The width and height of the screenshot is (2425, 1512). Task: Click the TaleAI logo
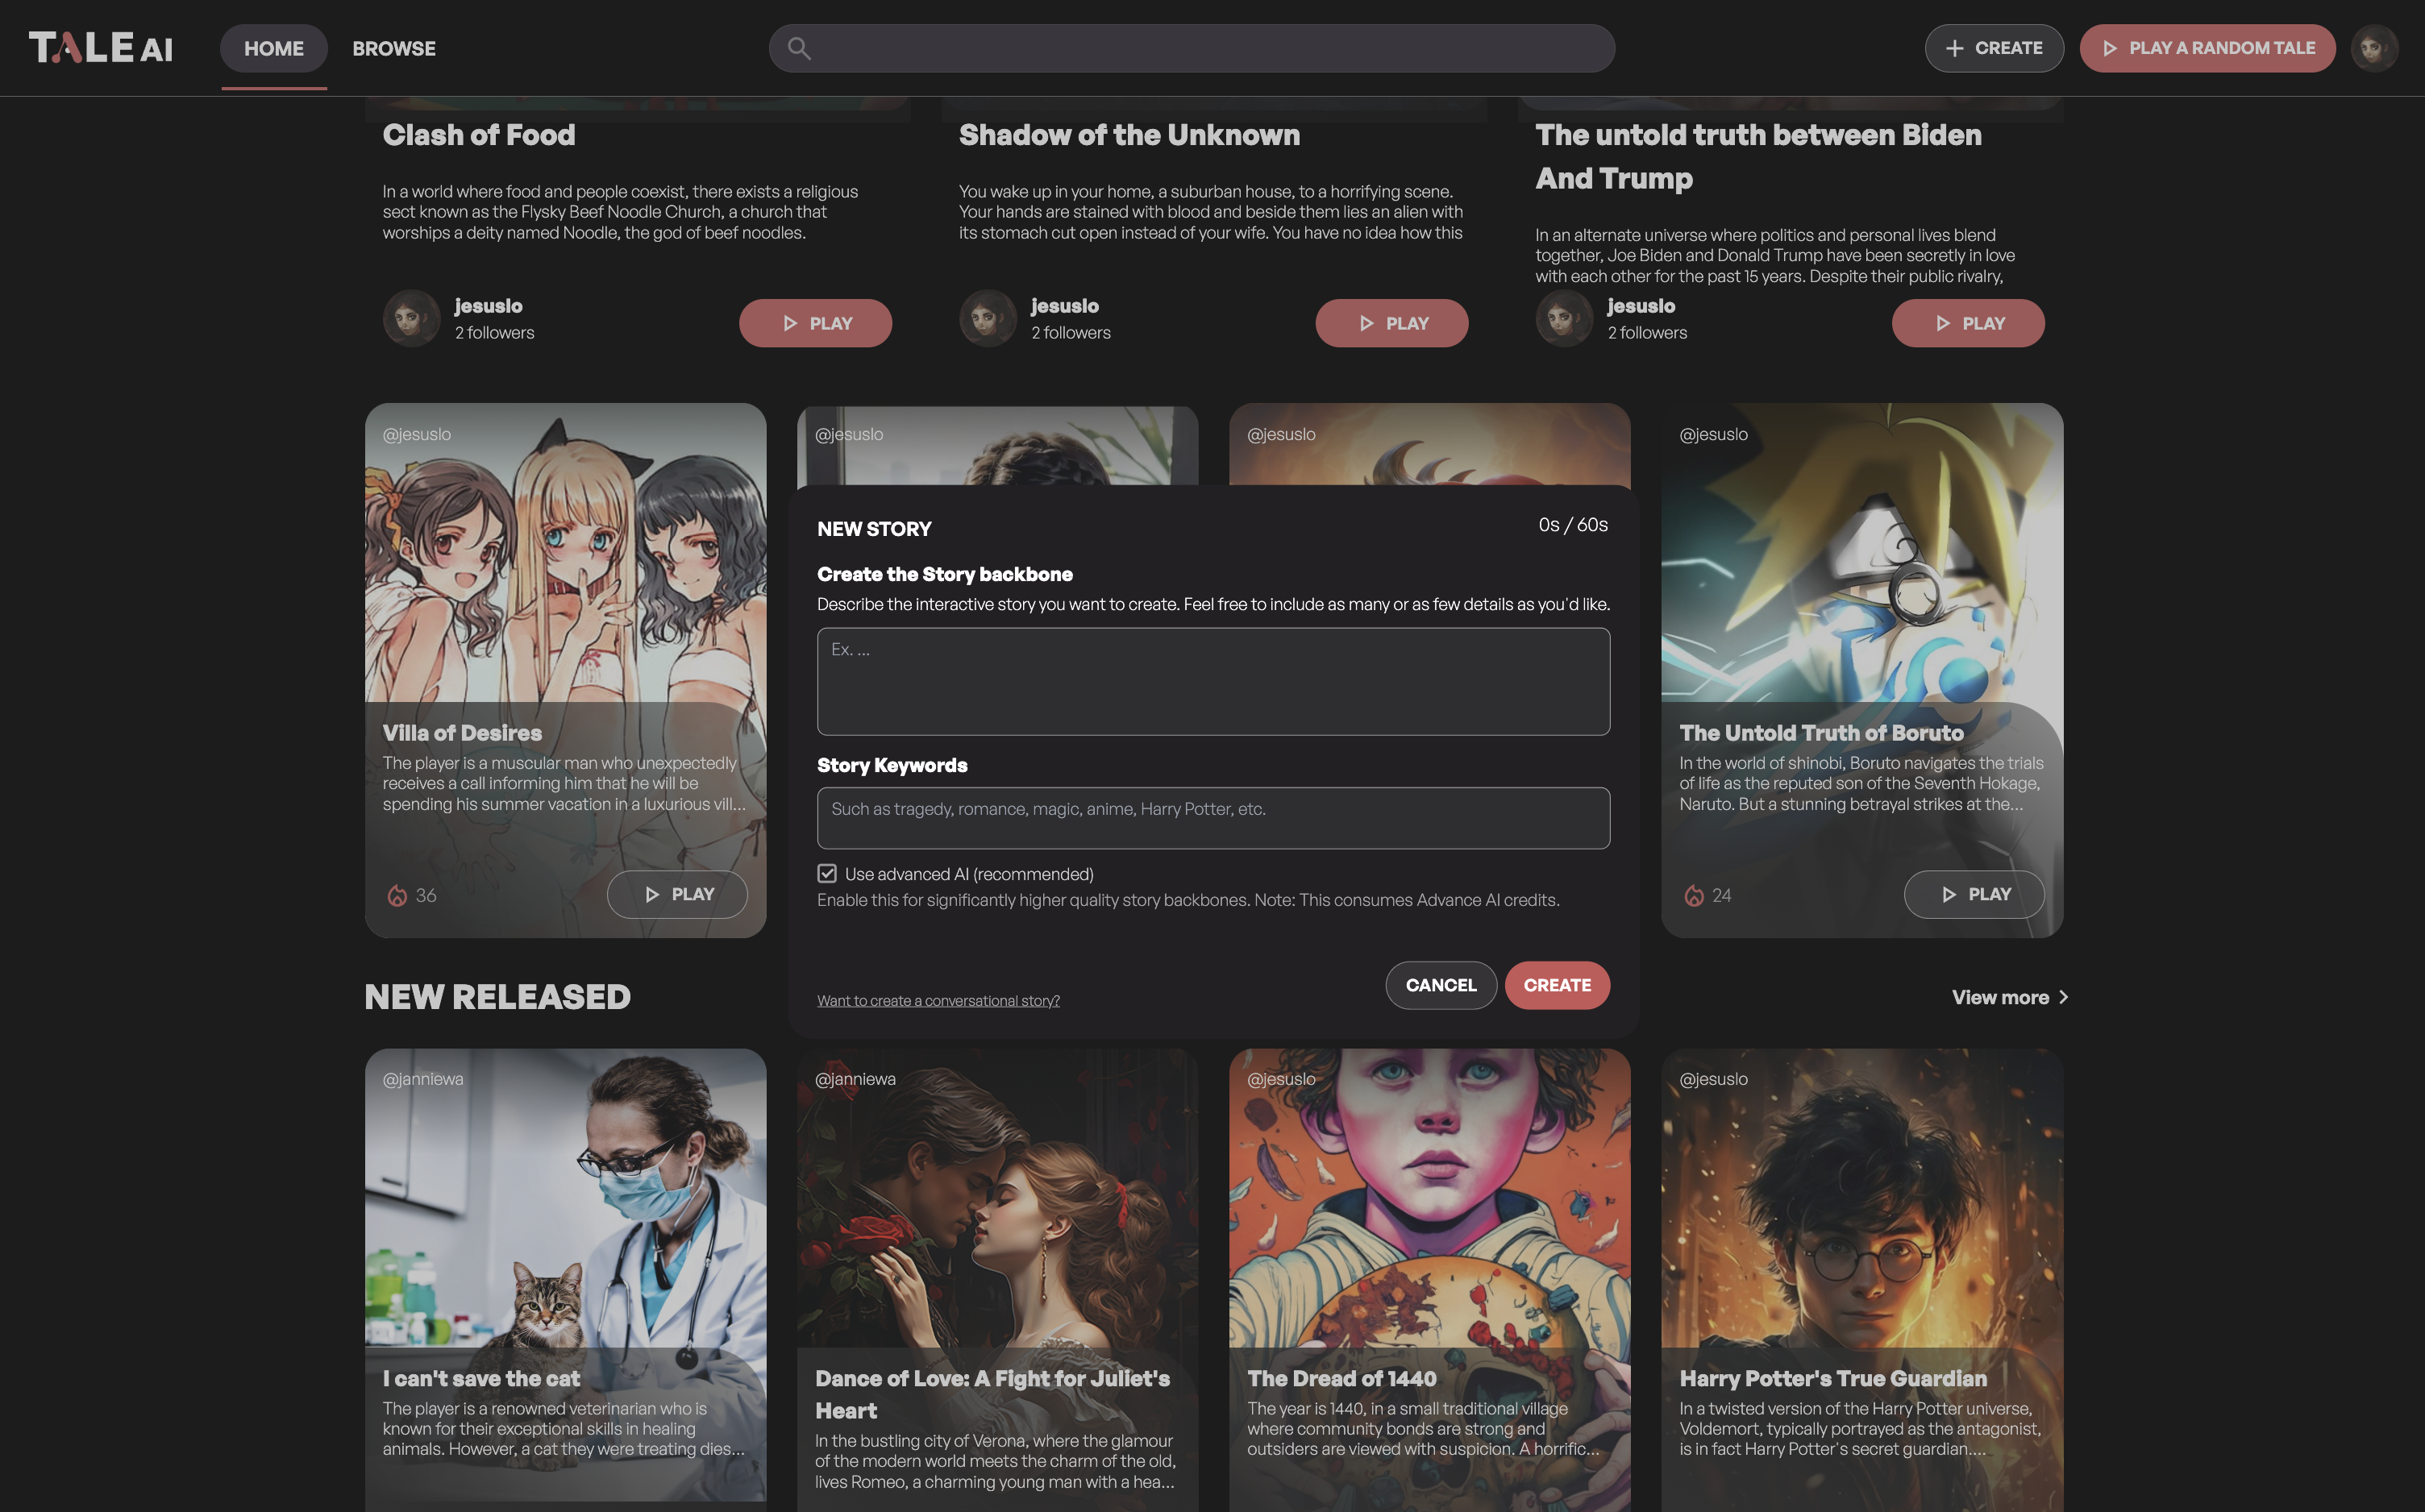101,48
